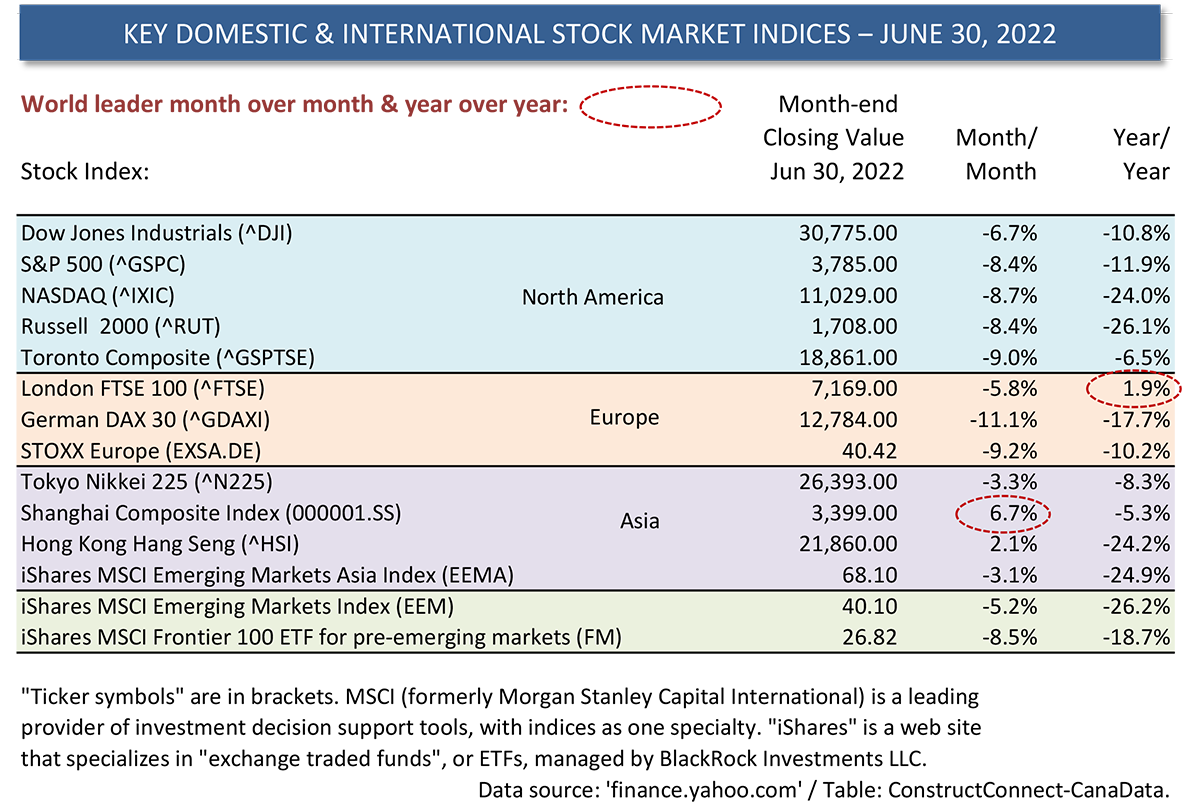The image size is (1200, 804).
Task: Select the NASDAQ closing value 11,029.00
Action: click(x=847, y=296)
